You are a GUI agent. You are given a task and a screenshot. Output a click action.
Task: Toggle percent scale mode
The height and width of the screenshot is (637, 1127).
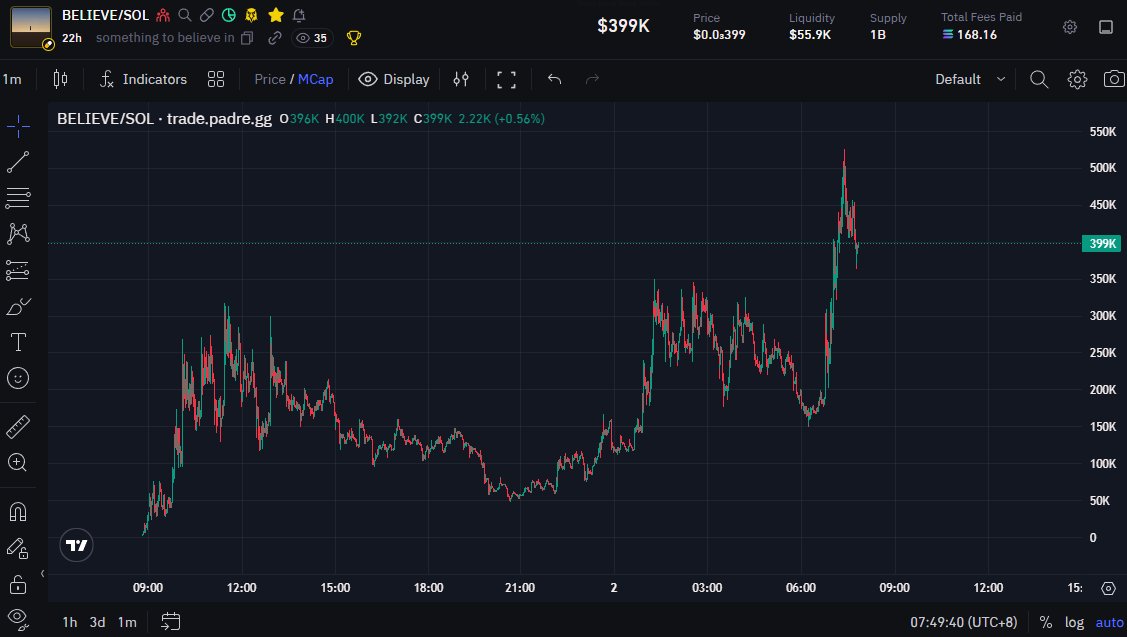click(1046, 623)
